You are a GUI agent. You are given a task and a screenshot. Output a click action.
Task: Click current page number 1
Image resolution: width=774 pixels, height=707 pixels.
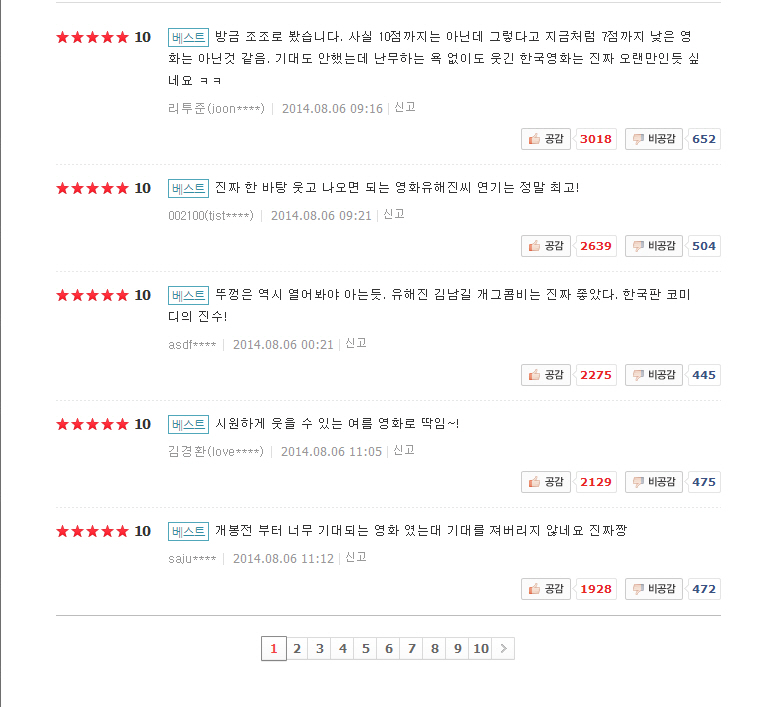tap(274, 648)
